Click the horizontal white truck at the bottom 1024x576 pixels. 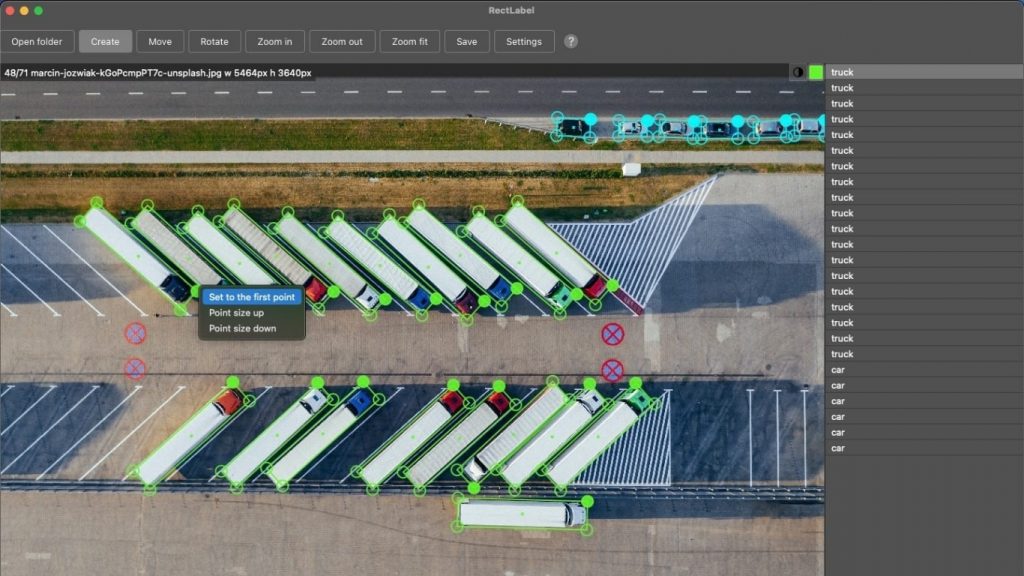coord(520,514)
